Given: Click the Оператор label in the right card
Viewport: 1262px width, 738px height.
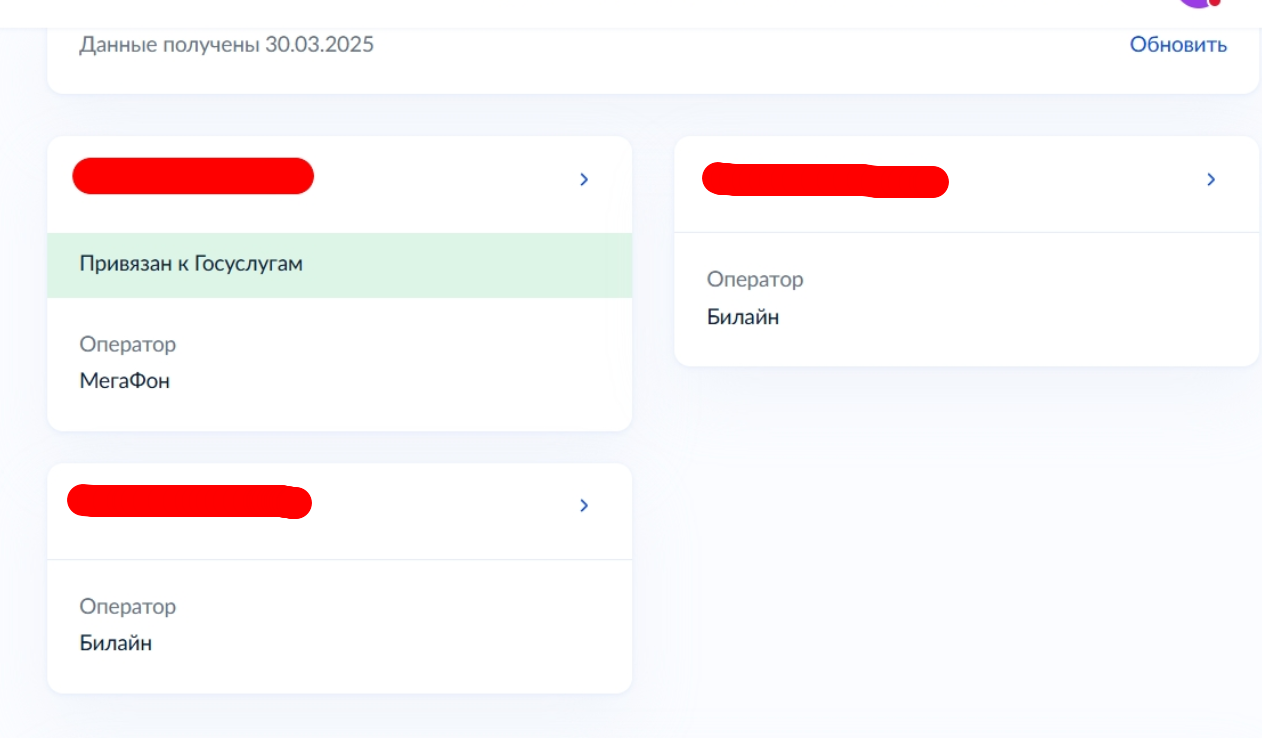Looking at the screenshot, I should [755, 280].
